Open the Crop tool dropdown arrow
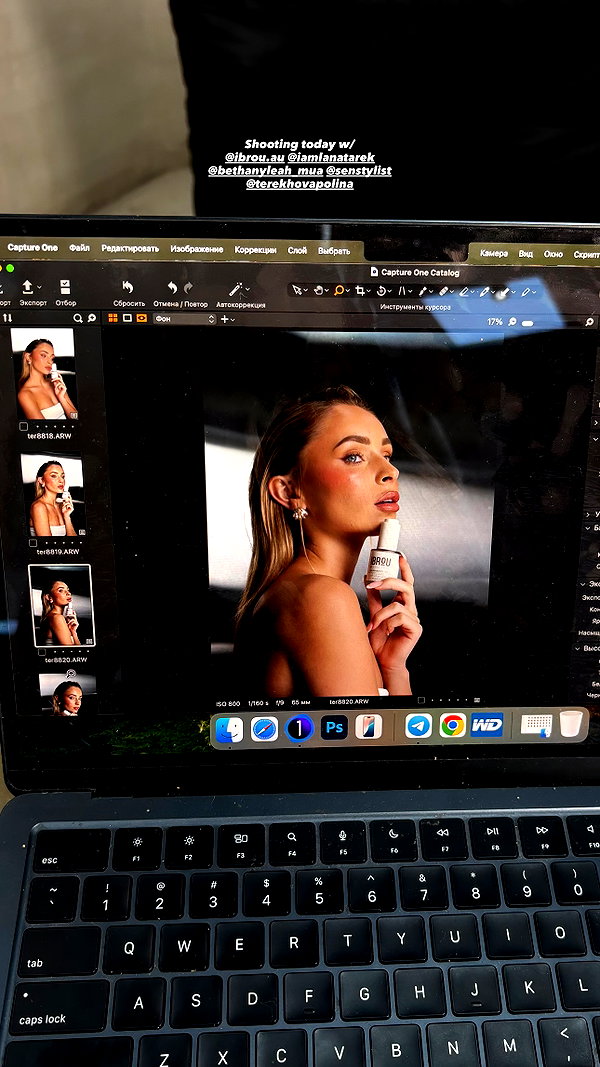 368,291
